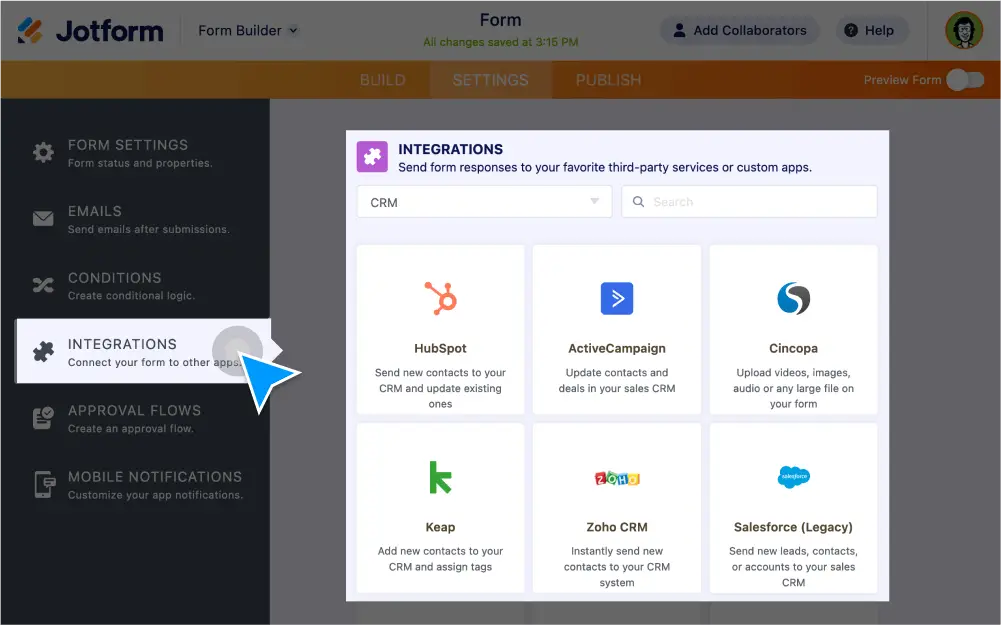Screen dimensions: 1001x625
Task: Click the Form Settings gear icon
Action: (43, 151)
